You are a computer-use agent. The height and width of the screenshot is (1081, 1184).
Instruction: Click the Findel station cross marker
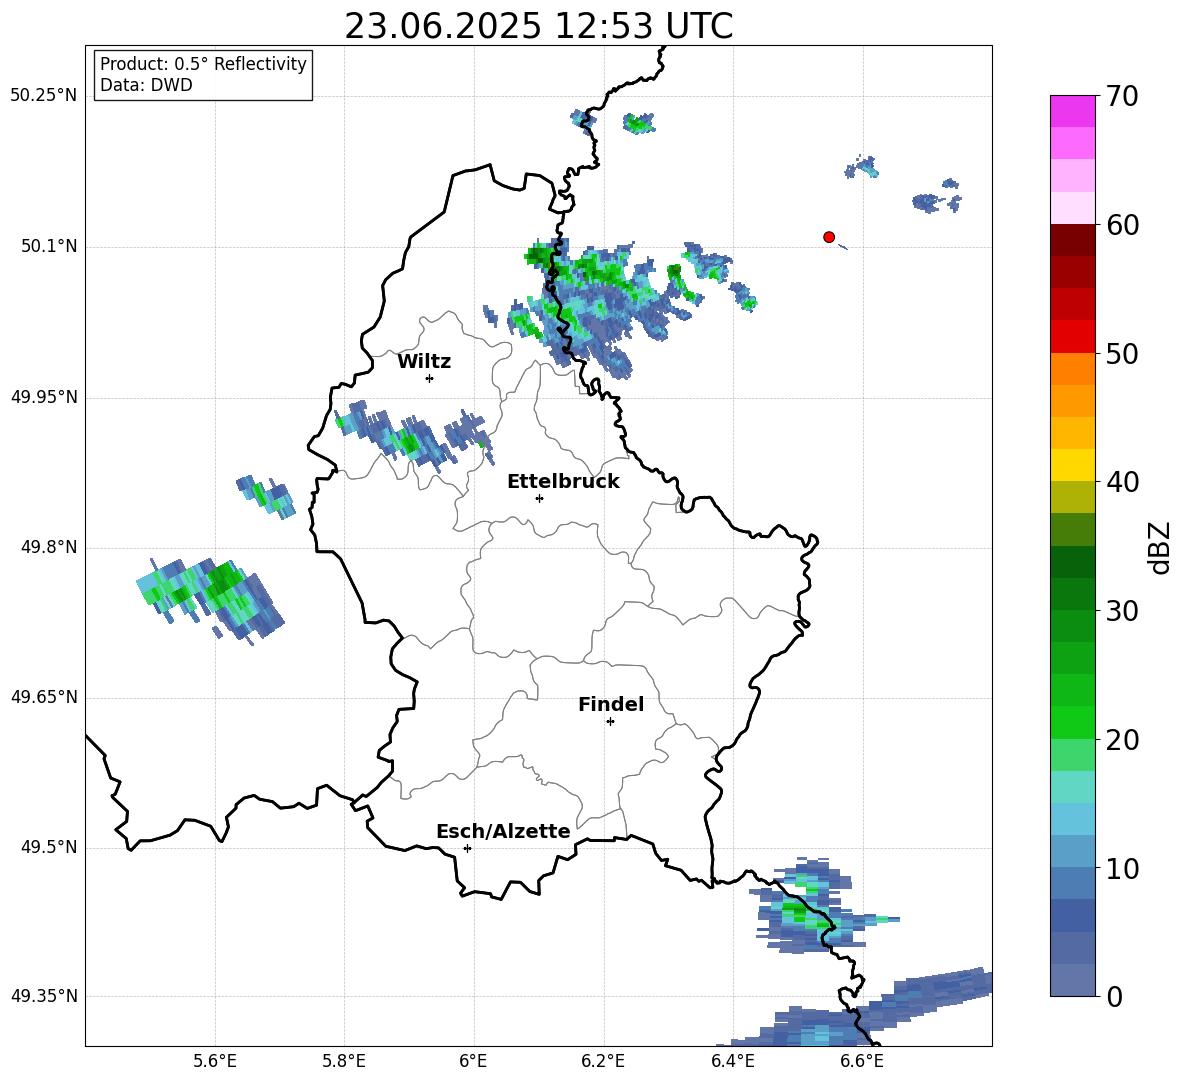610,722
